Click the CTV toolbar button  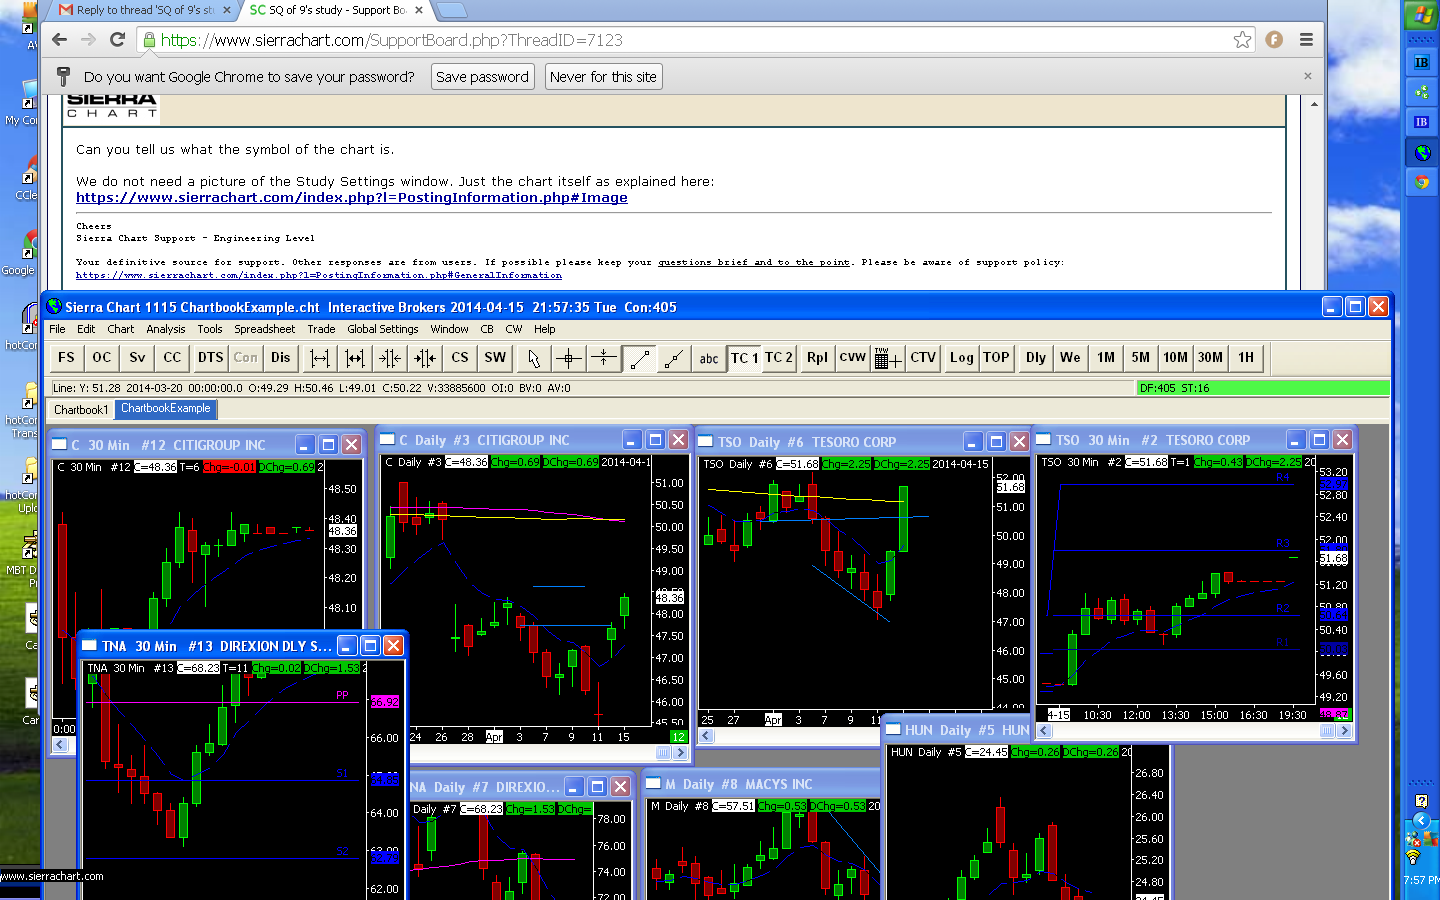pos(923,358)
